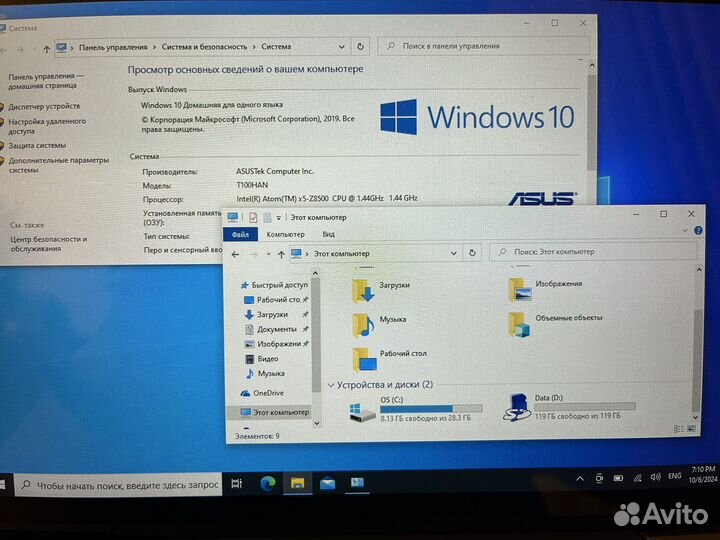Select Этот компьютер in the navigation pane
720x540 pixels.
click(x=274, y=412)
